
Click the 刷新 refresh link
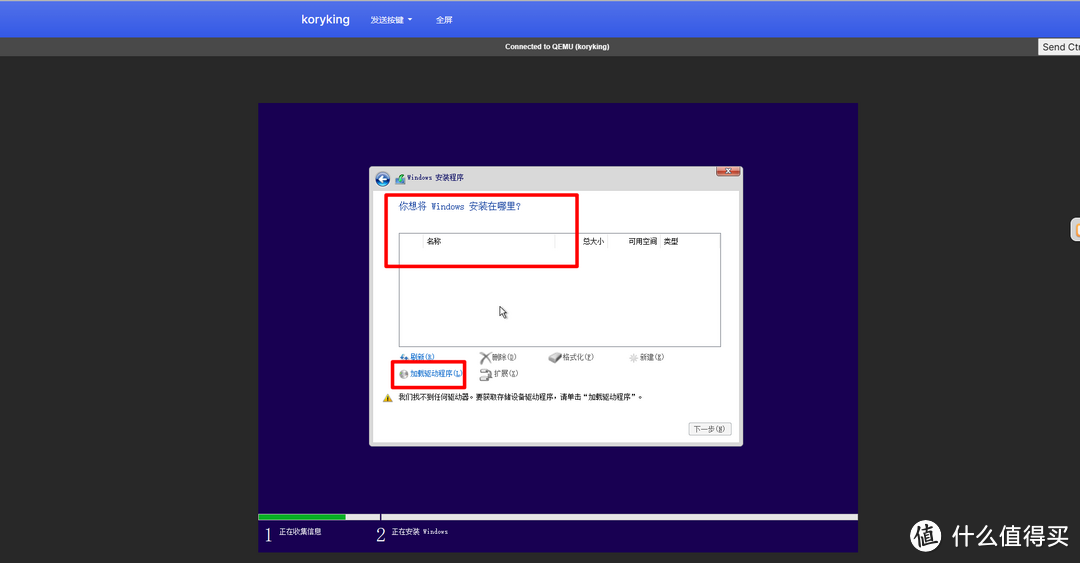[x=417, y=357]
